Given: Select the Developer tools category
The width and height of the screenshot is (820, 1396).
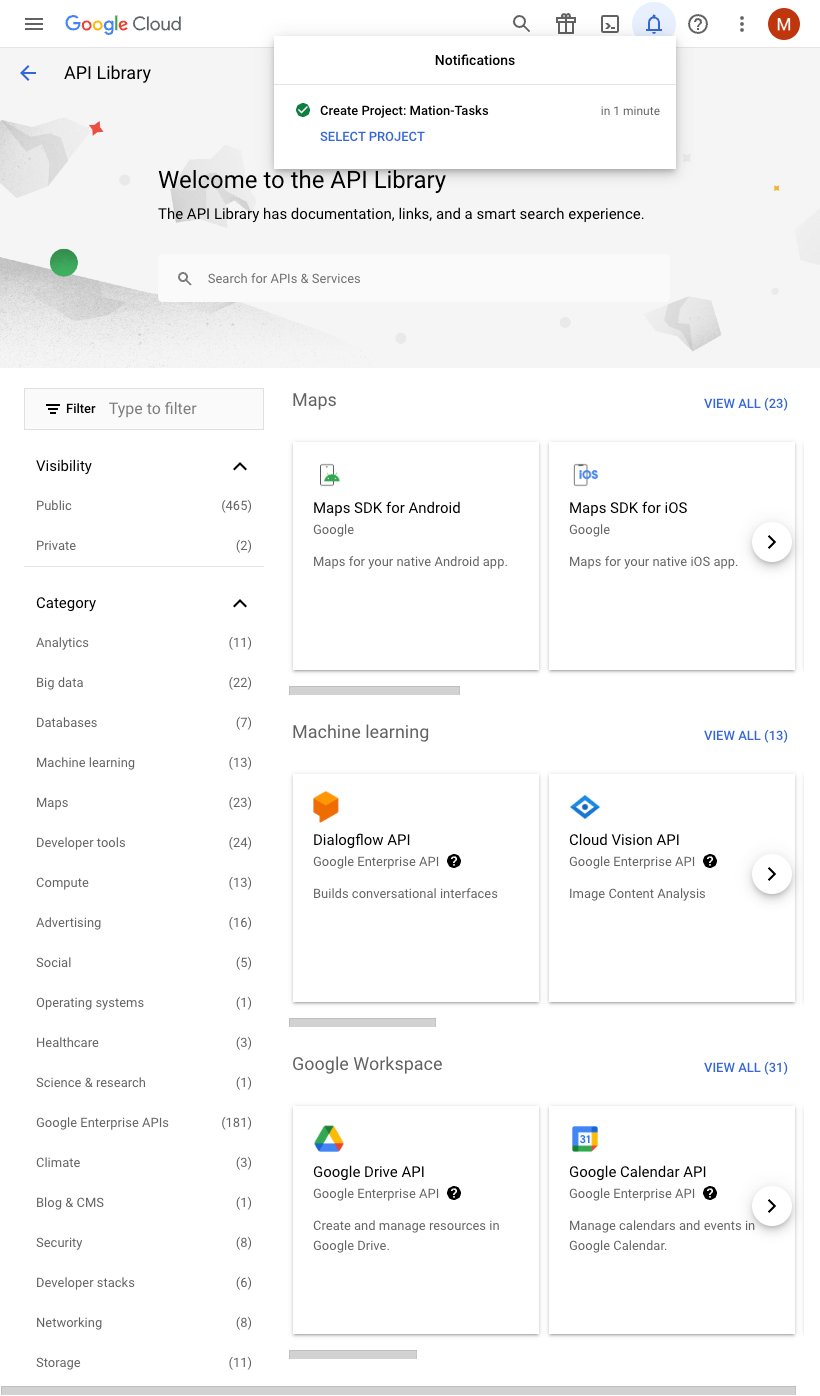Looking at the screenshot, I should click(144, 843).
